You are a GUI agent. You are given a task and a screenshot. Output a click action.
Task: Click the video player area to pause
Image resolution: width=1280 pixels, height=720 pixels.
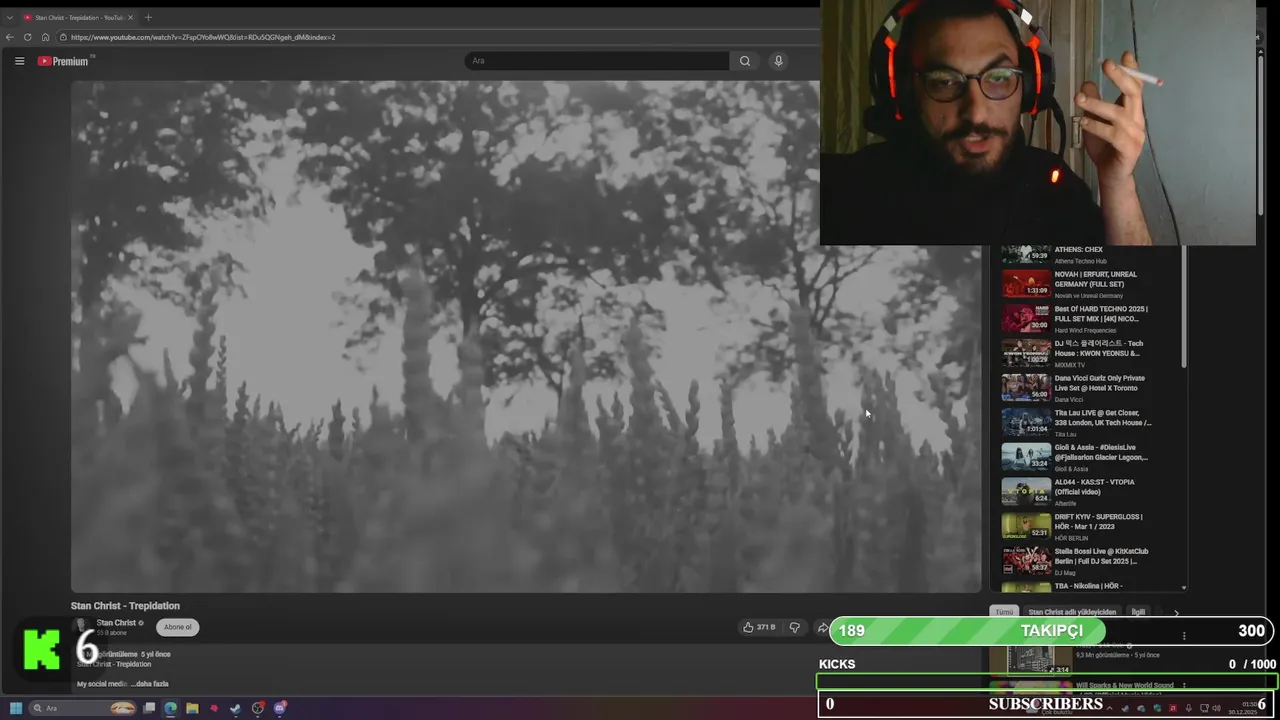(526, 336)
